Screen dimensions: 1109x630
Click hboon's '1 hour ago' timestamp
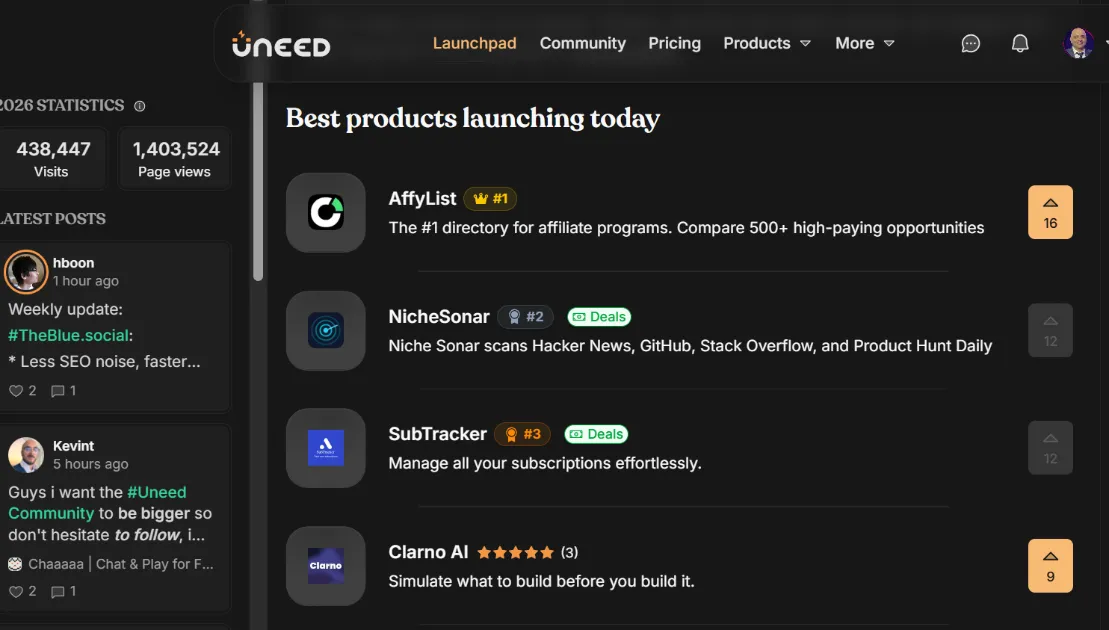click(x=86, y=281)
